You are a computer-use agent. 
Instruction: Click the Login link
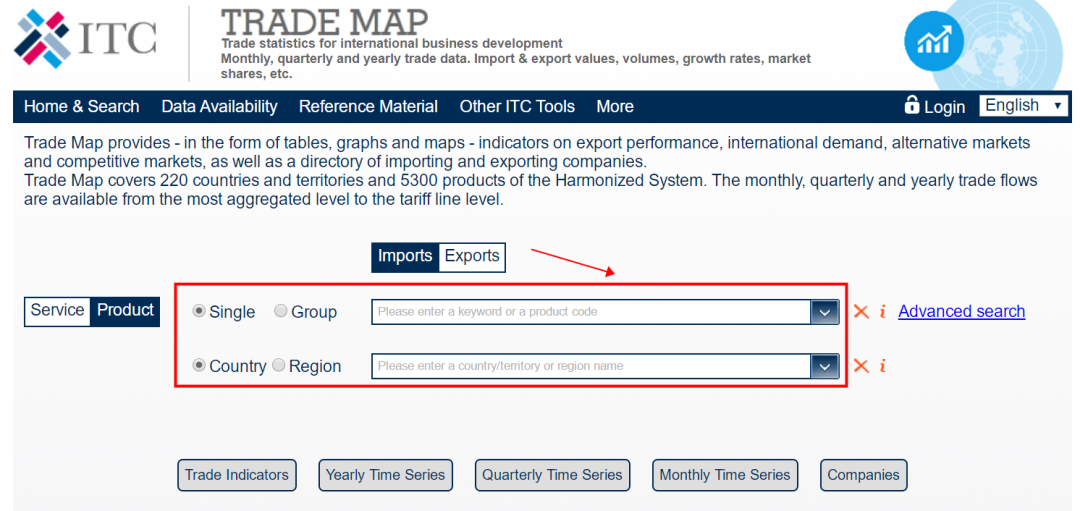point(944,107)
